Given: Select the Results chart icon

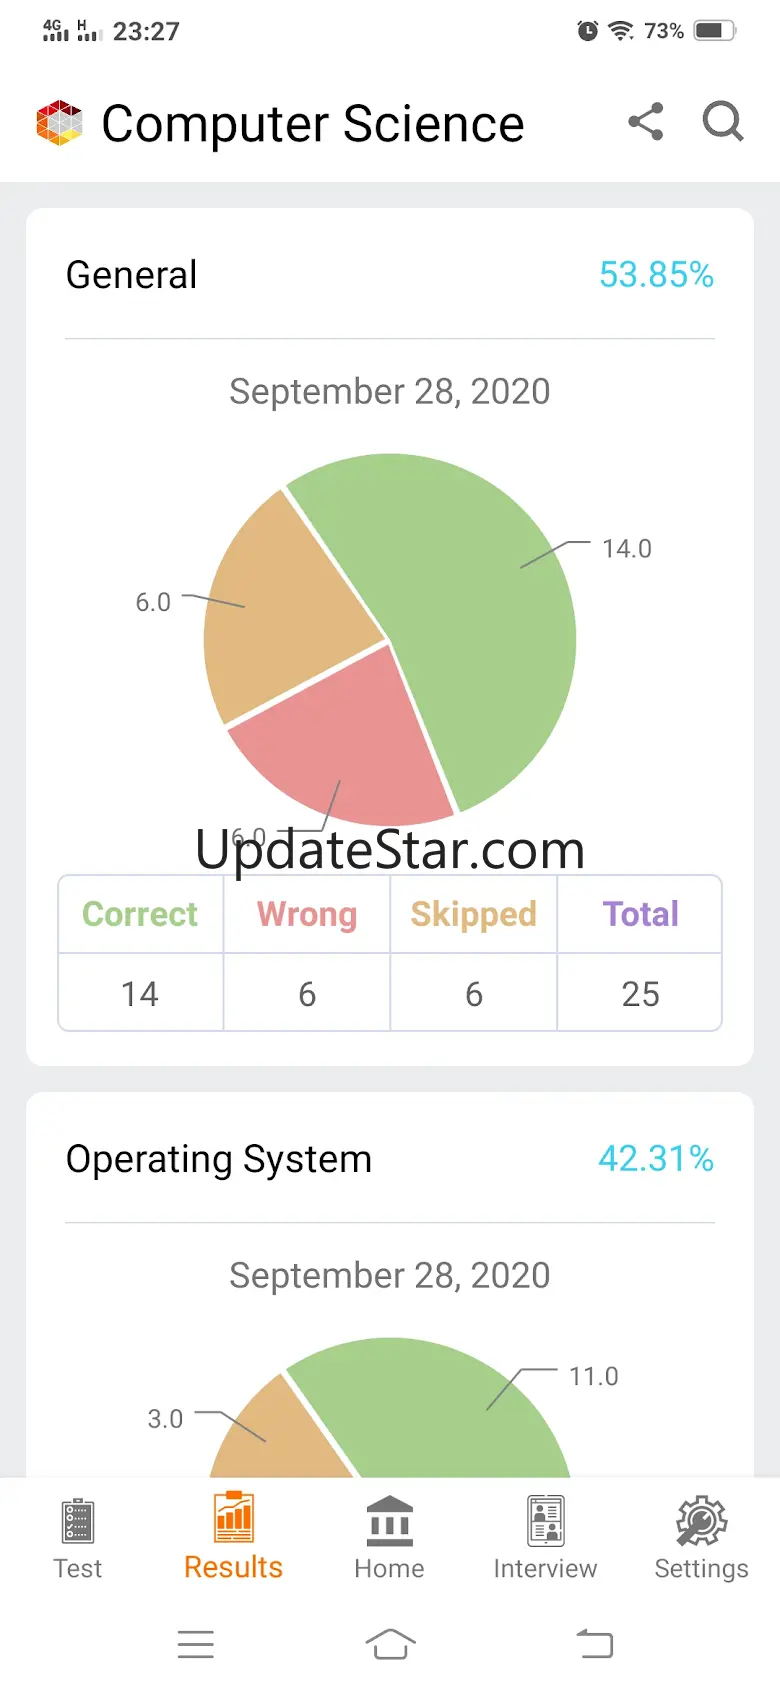Looking at the screenshot, I should (x=234, y=1518).
